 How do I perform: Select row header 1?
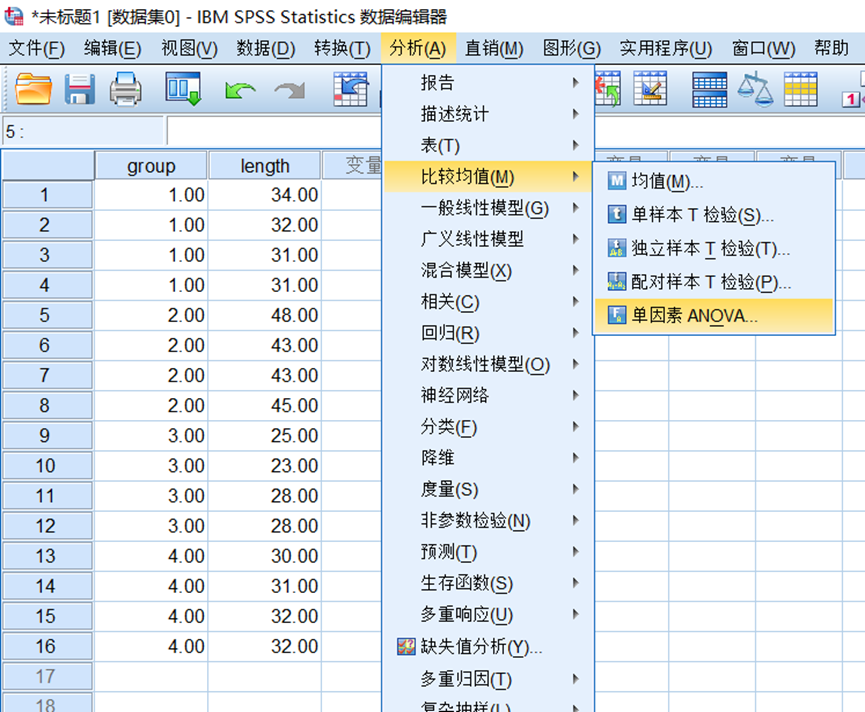(47, 195)
